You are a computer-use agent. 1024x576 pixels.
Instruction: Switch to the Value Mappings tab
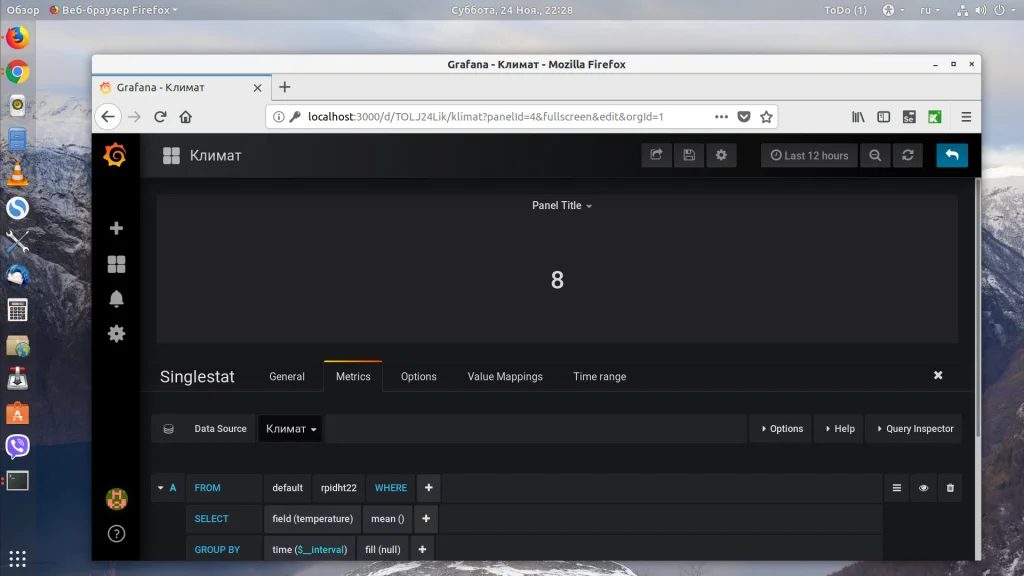[x=505, y=377]
